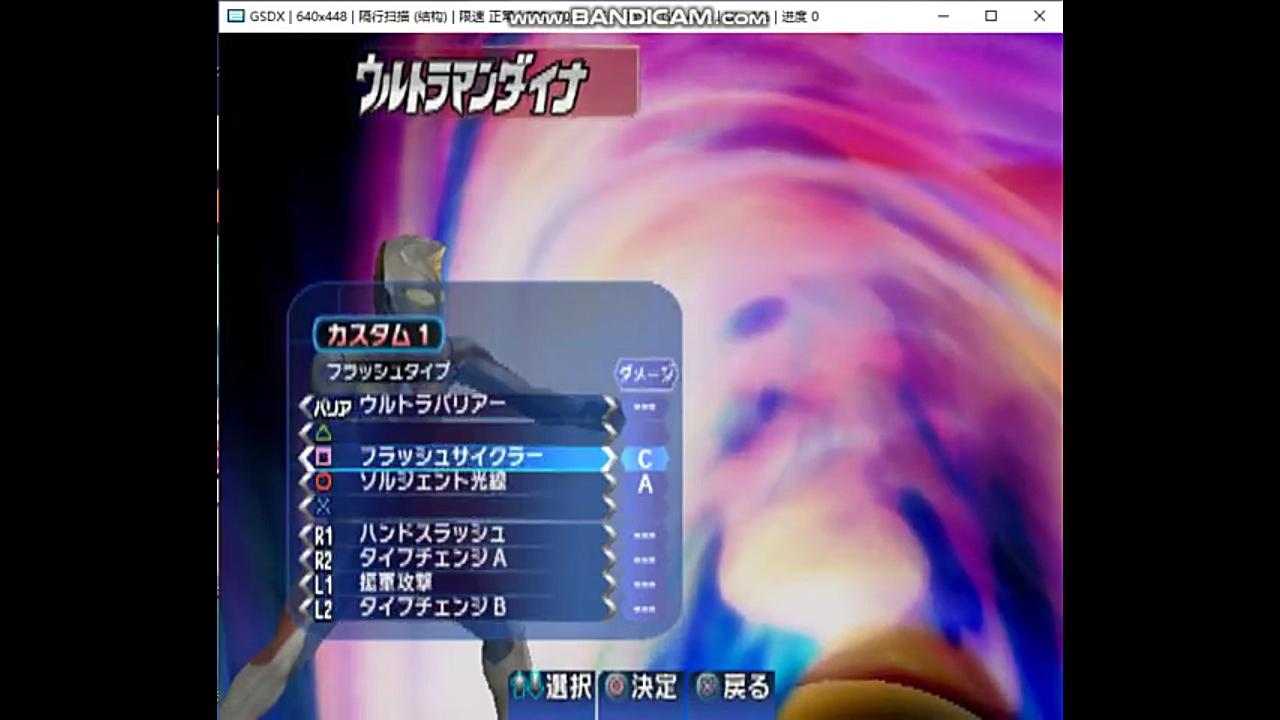The height and width of the screenshot is (720, 1280).
Task: Click the R2 button label beside タイプチェンジA
Action: 323,560
